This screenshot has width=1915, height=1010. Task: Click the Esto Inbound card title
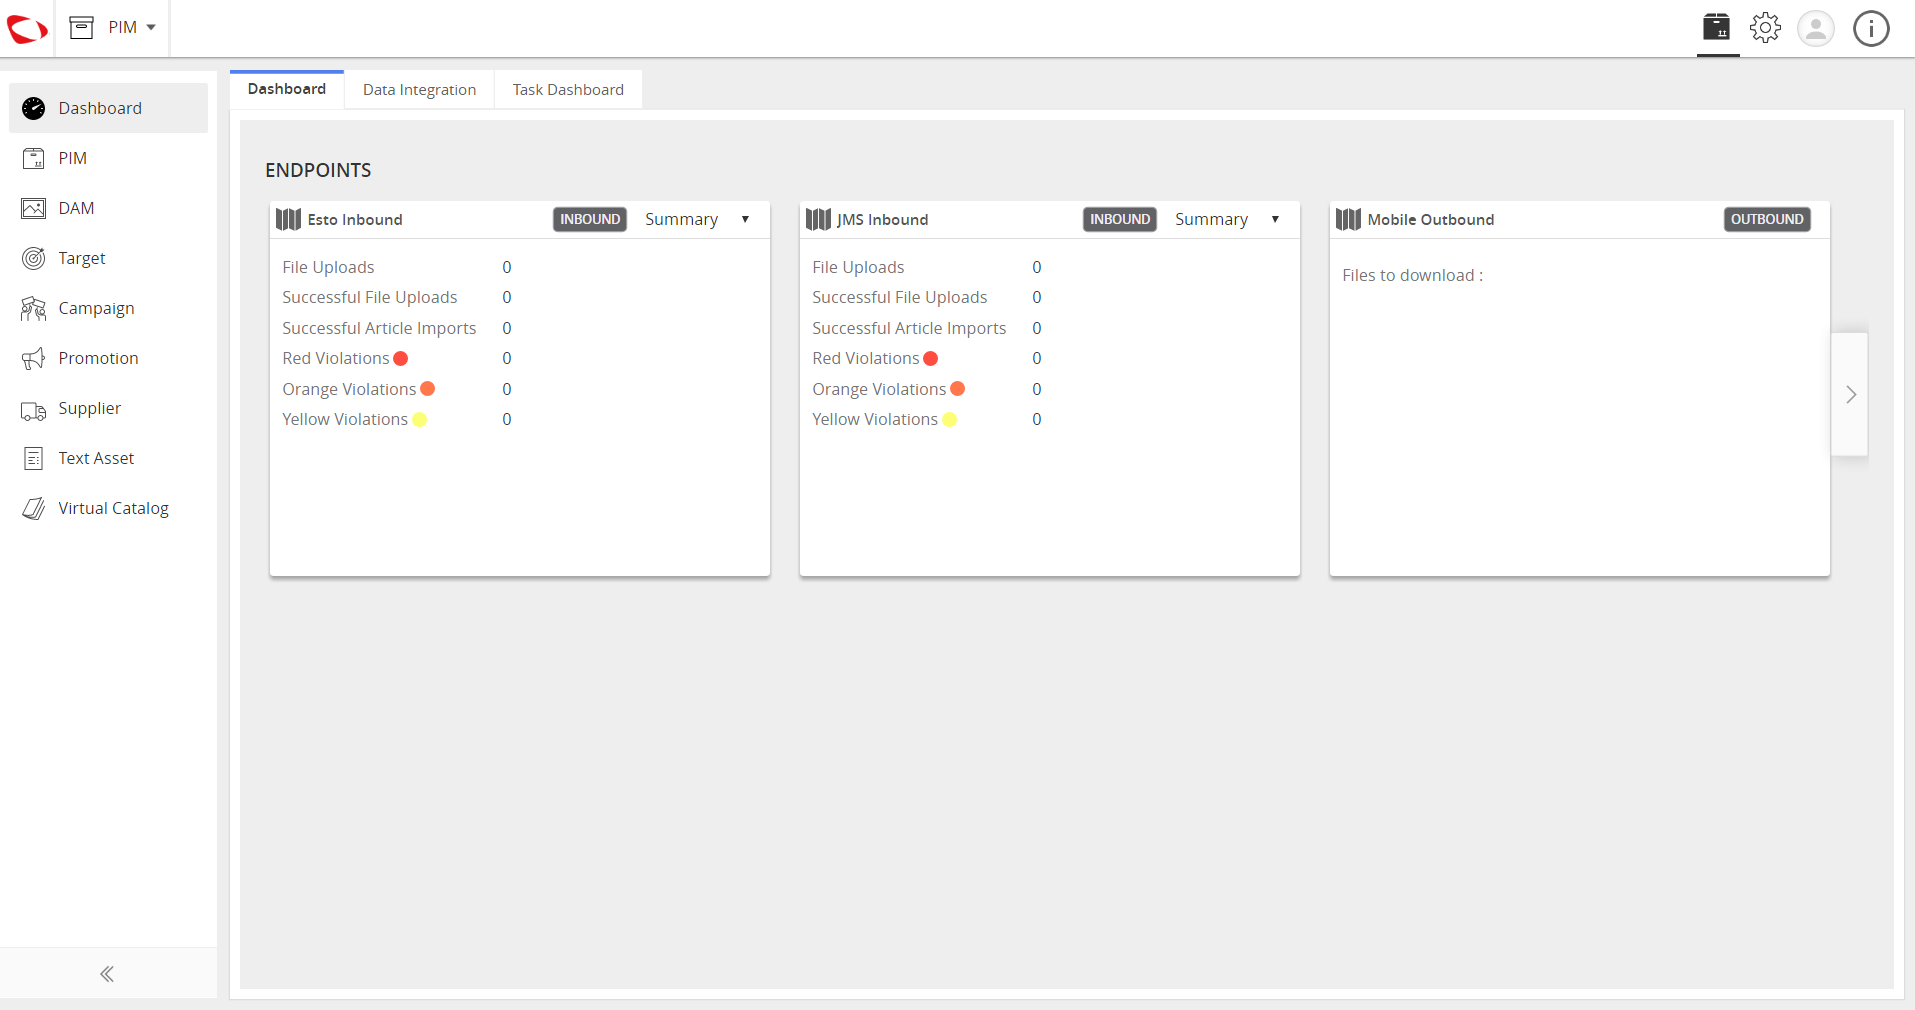point(355,219)
